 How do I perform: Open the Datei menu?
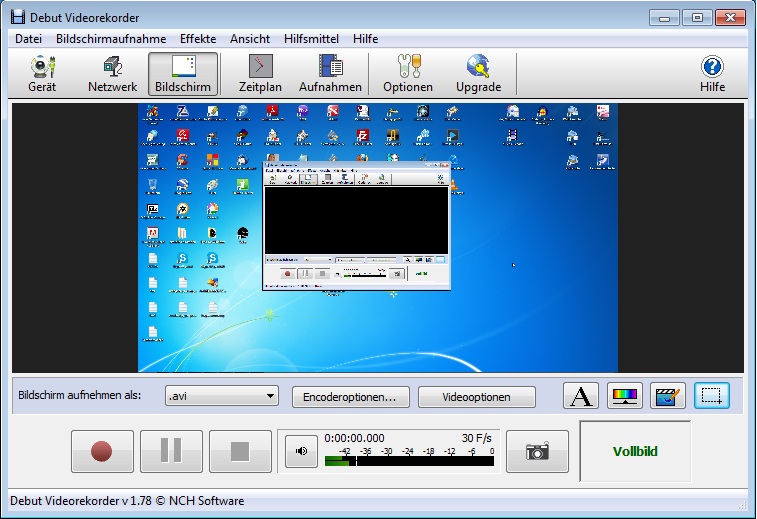click(28, 39)
